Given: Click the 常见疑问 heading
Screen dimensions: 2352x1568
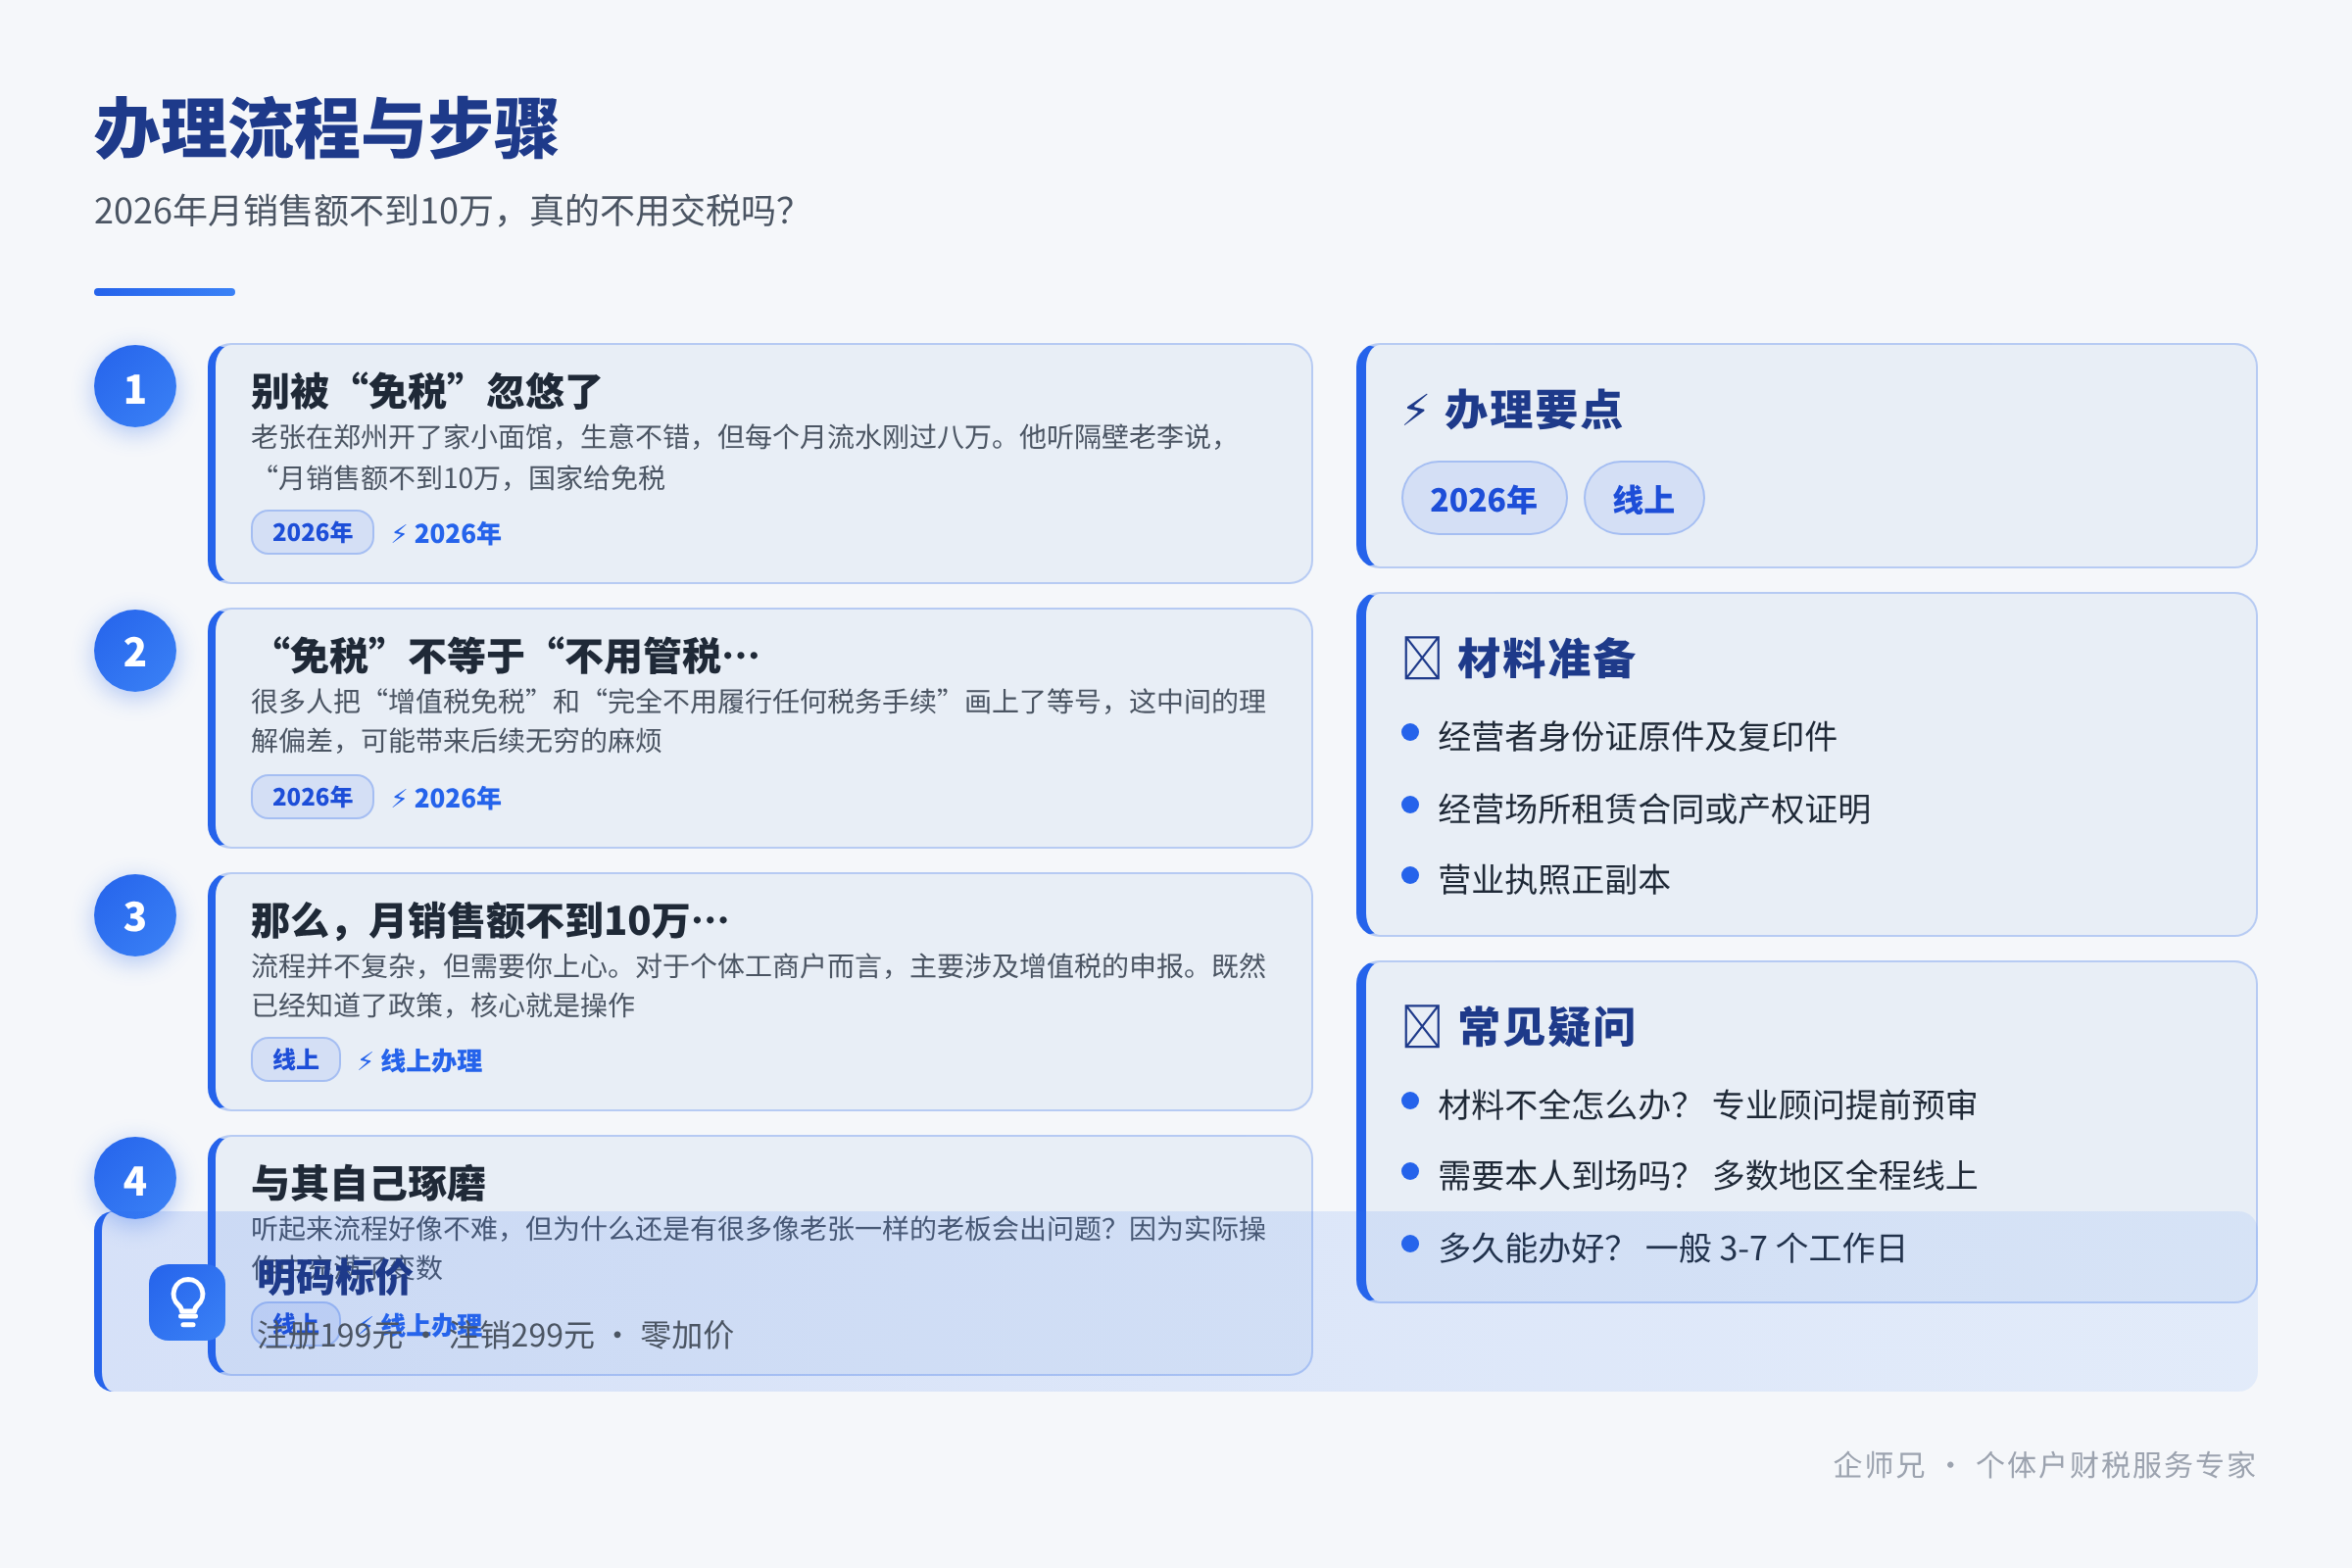Looking at the screenshot, I should tap(1546, 1026).
